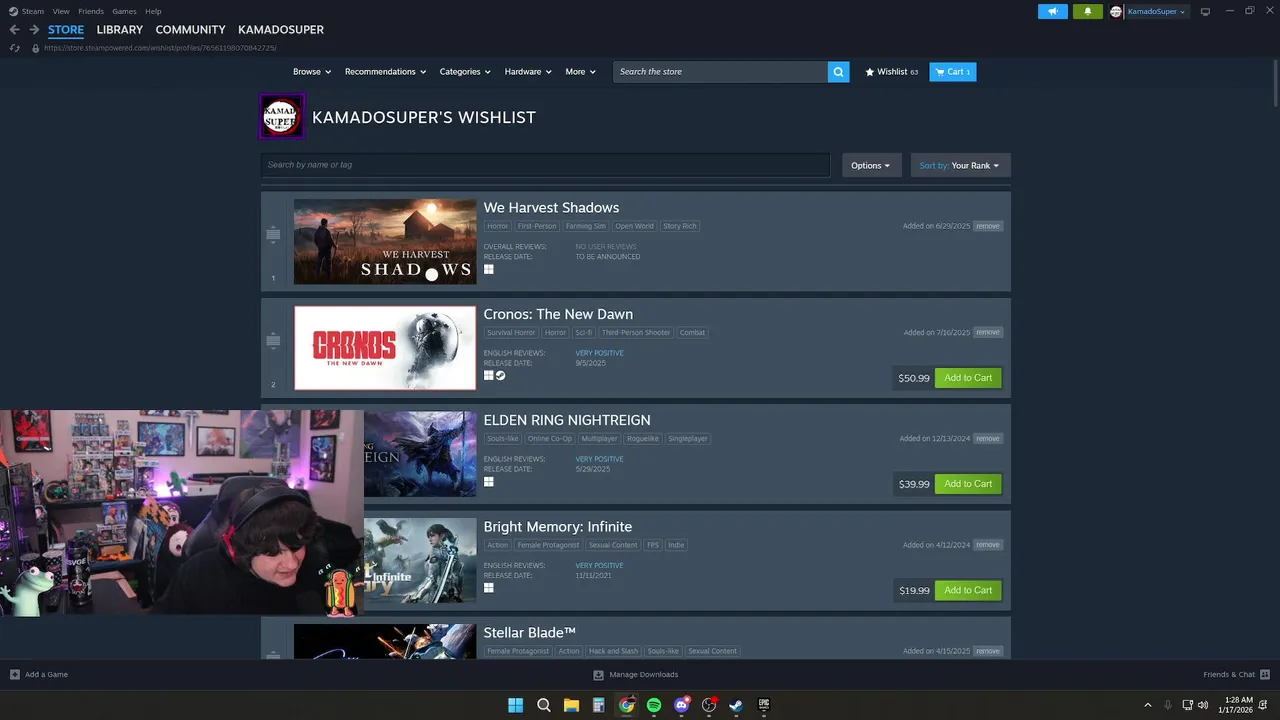The image size is (1280, 720).
Task: Open Spotify from the taskbar
Action: click(654, 705)
